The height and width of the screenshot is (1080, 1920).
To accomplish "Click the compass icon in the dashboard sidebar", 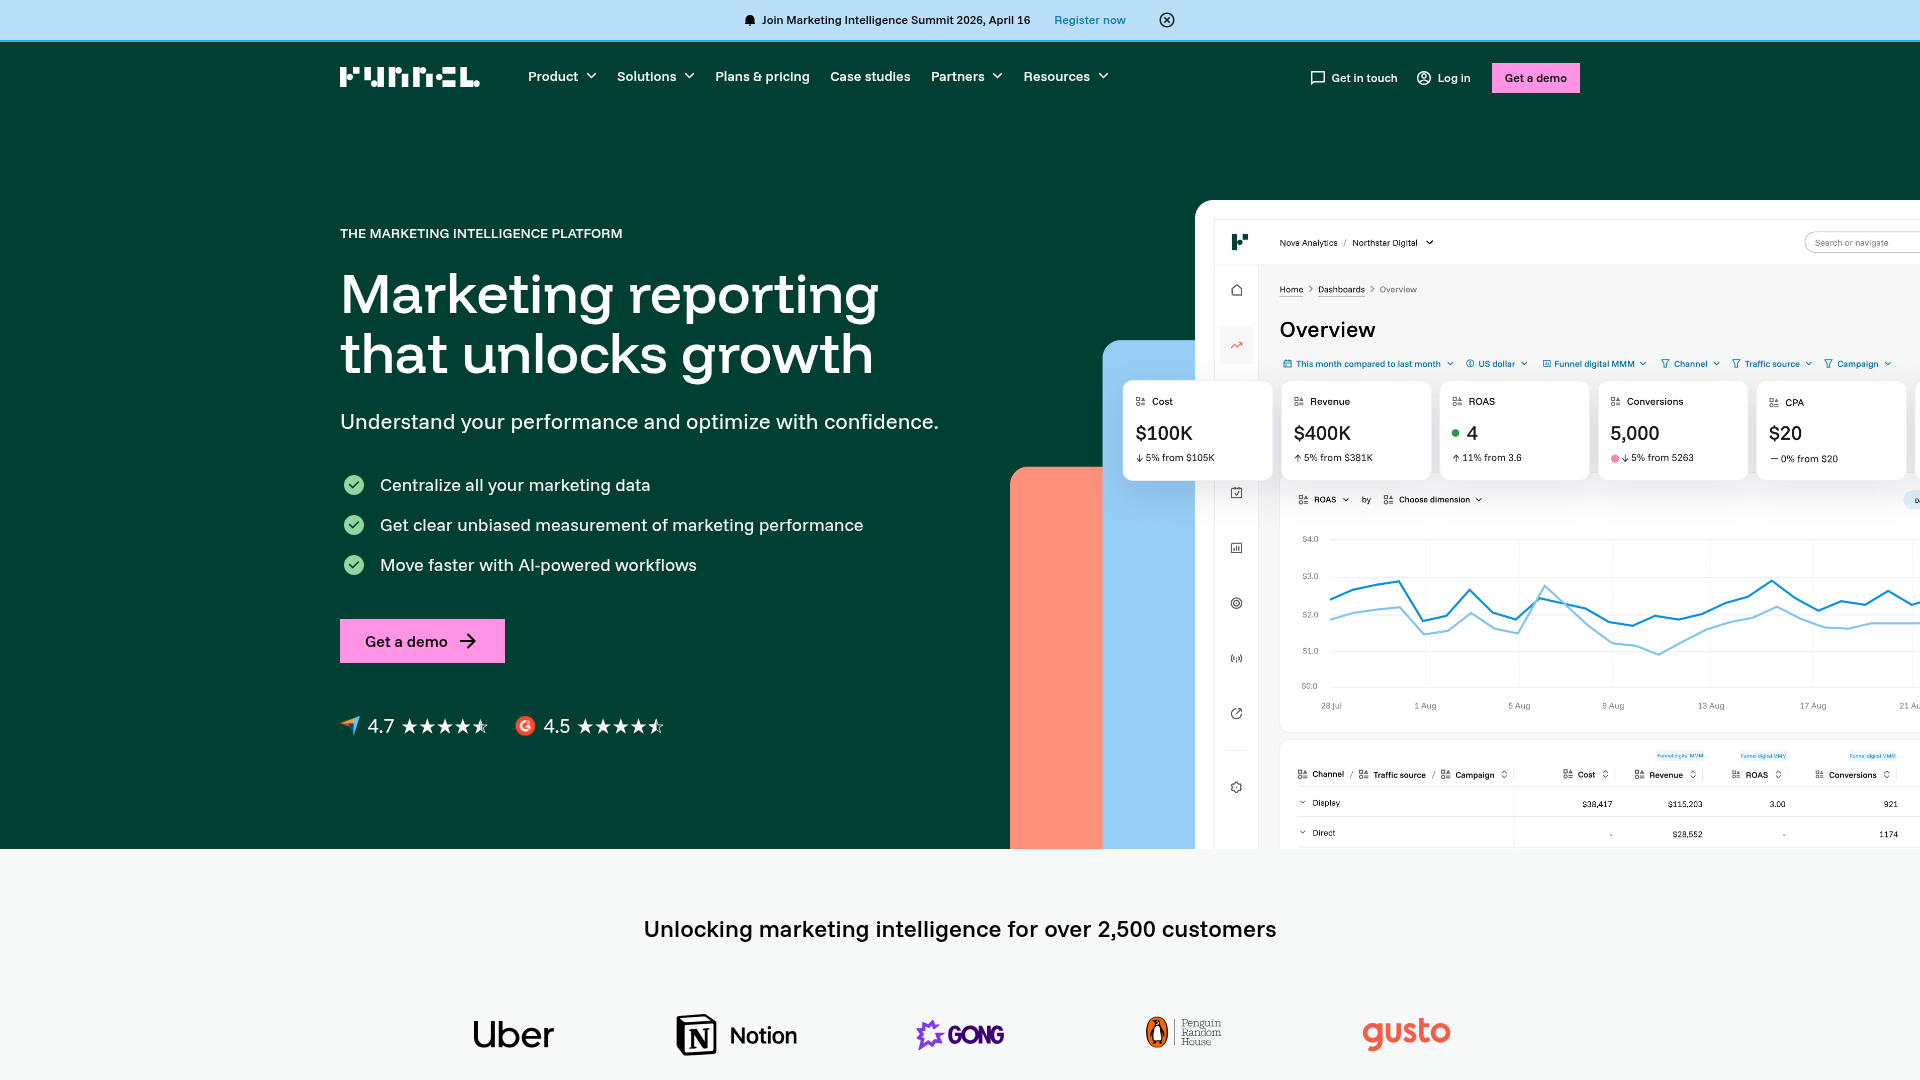I will click(1236, 713).
